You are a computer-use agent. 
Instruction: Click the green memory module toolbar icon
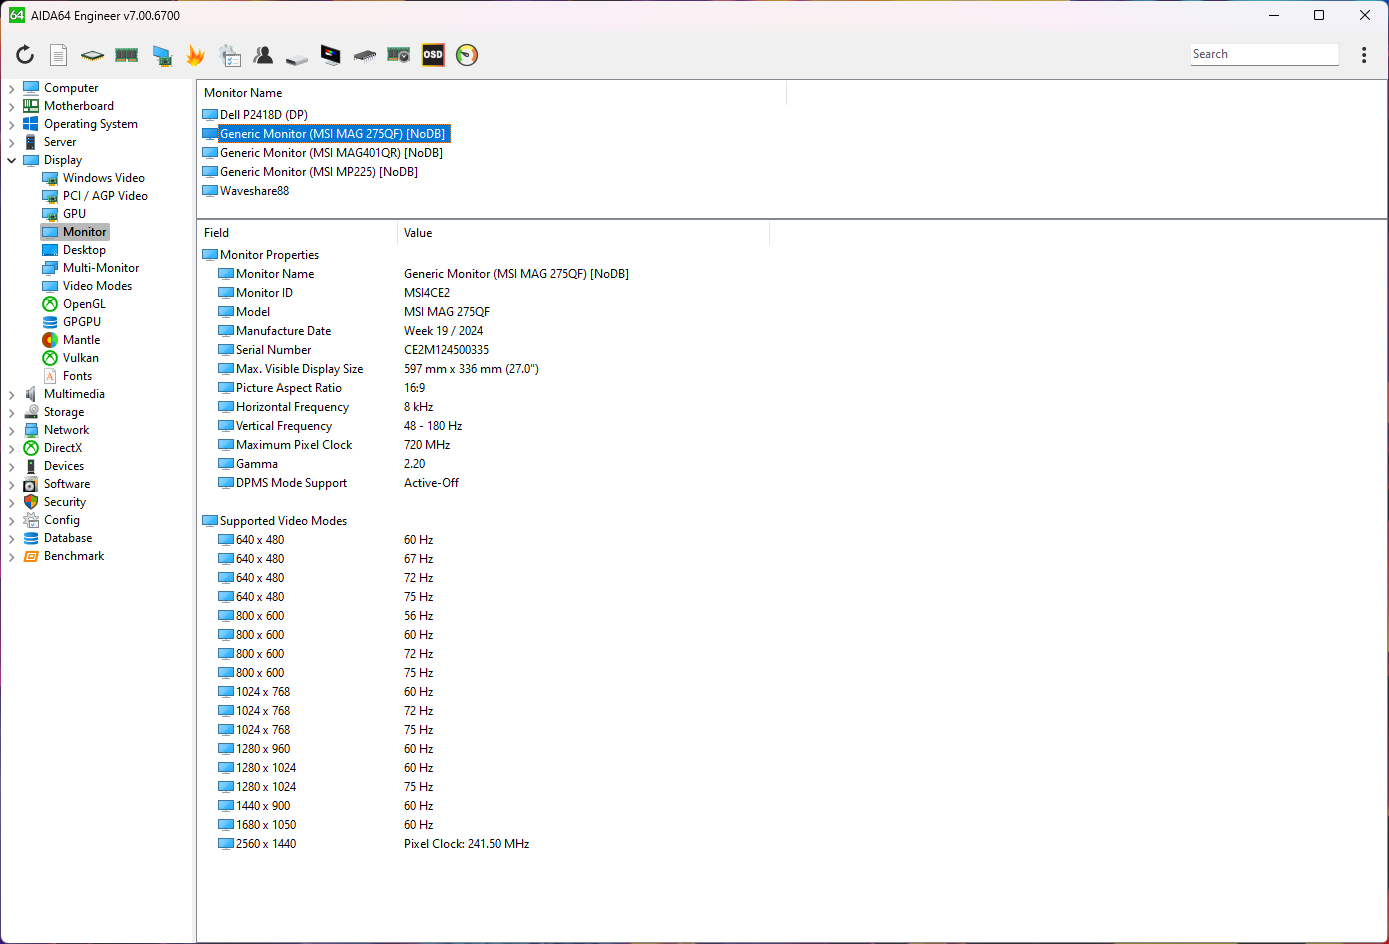coord(126,55)
